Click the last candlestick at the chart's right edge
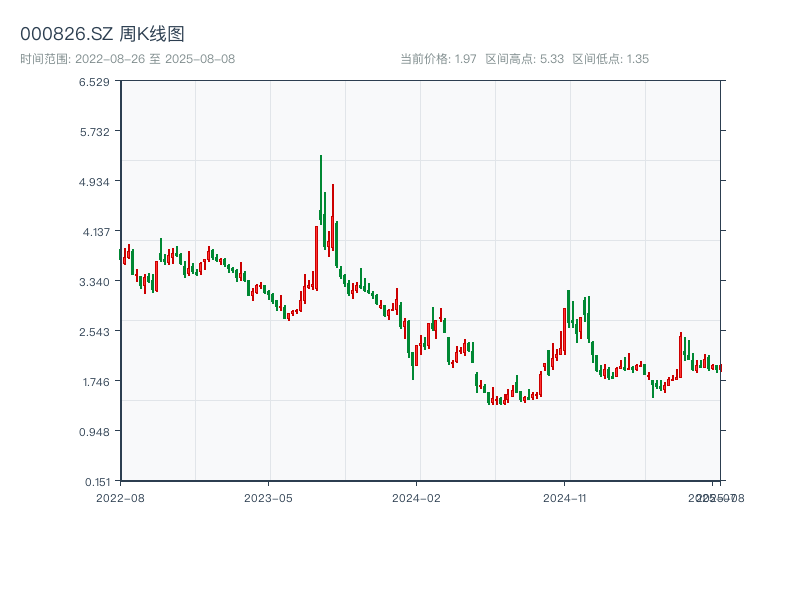The width and height of the screenshot is (800, 600). click(x=720, y=368)
